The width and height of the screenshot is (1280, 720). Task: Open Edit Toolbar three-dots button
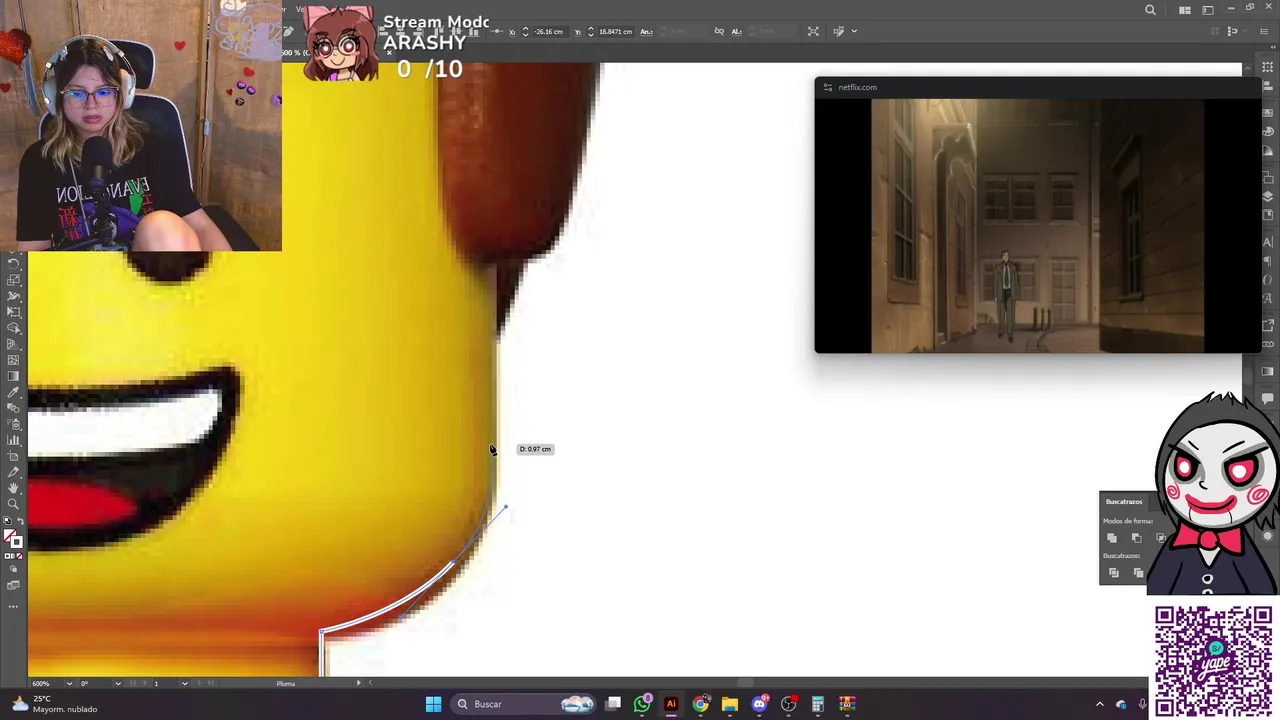tap(13, 606)
